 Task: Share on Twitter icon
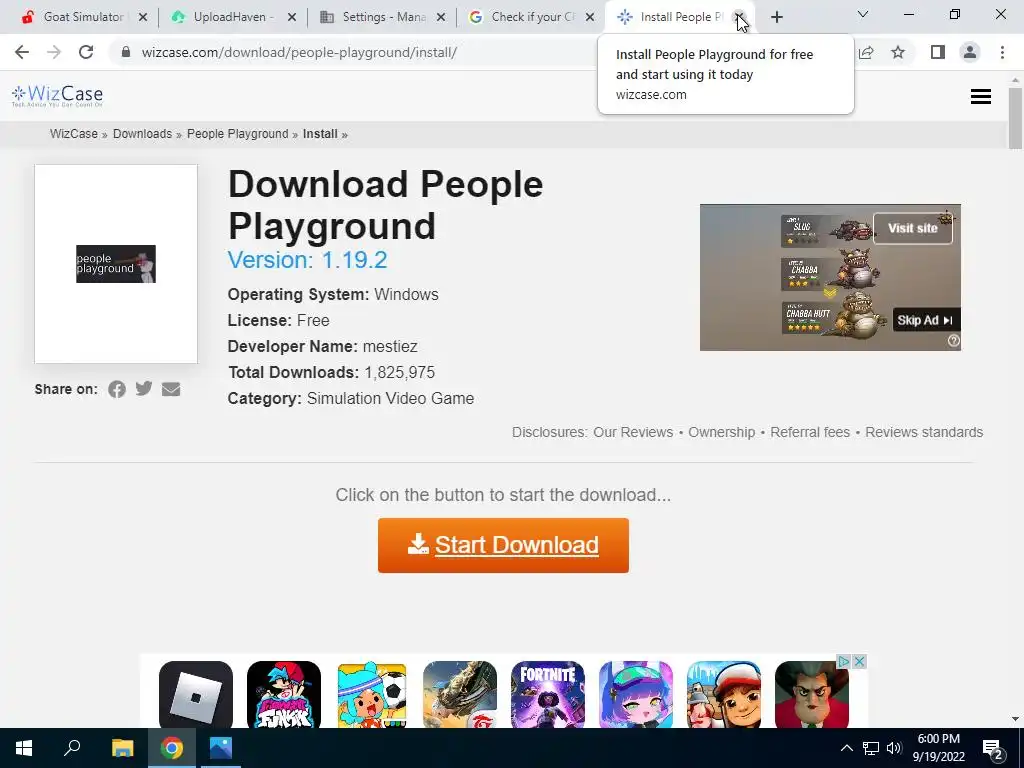click(x=144, y=389)
